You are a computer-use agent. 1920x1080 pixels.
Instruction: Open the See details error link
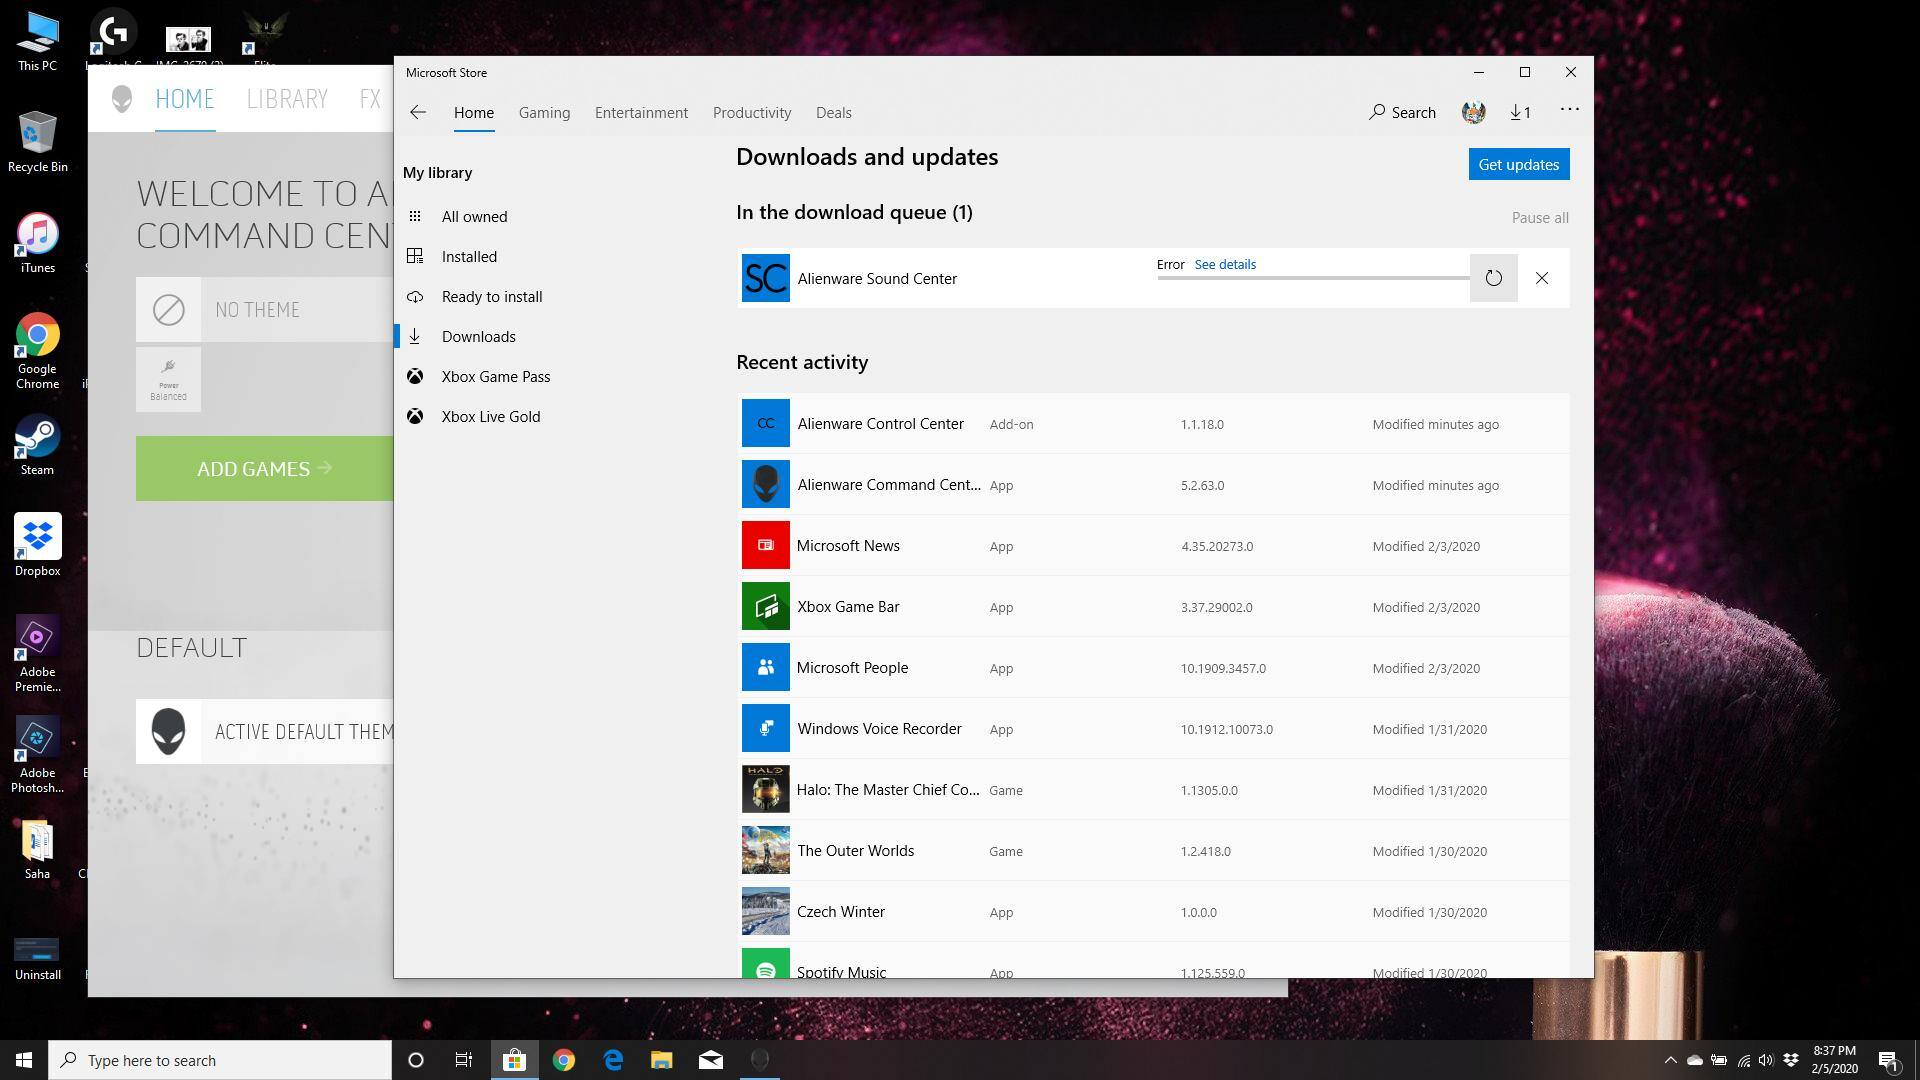coord(1224,265)
